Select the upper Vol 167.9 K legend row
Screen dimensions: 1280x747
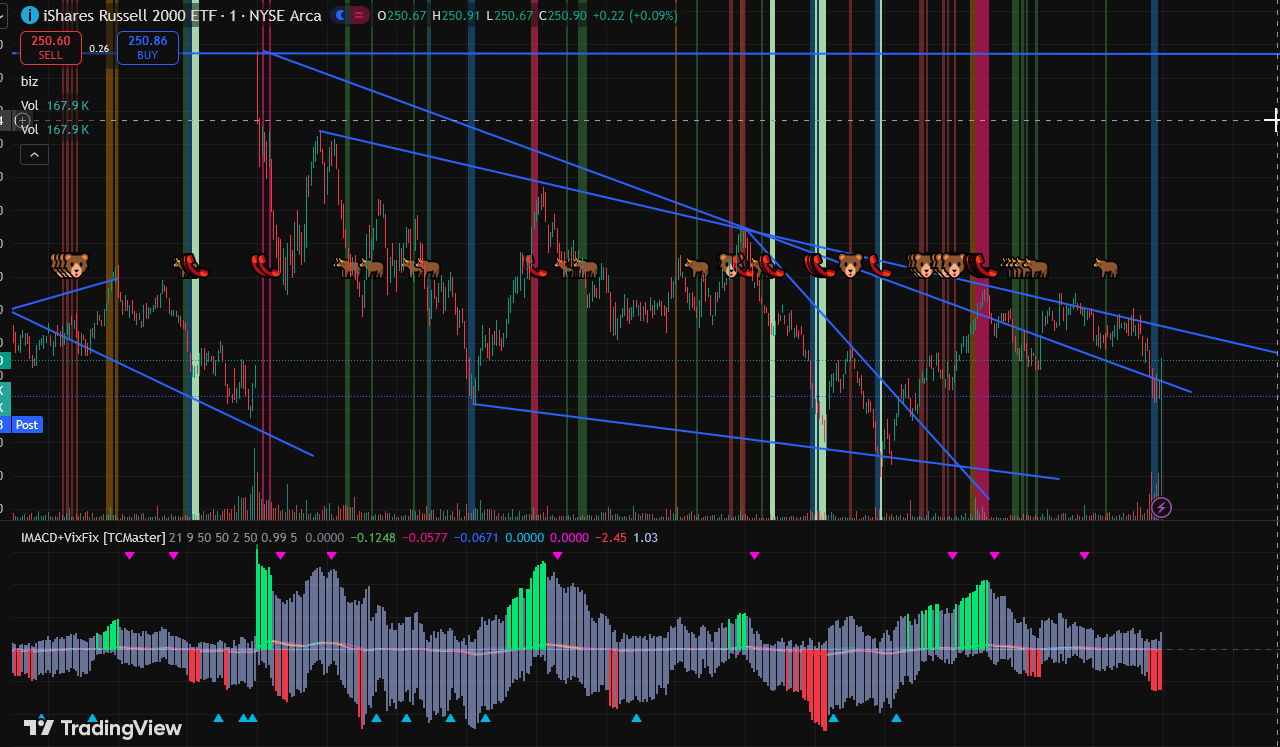point(55,105)
